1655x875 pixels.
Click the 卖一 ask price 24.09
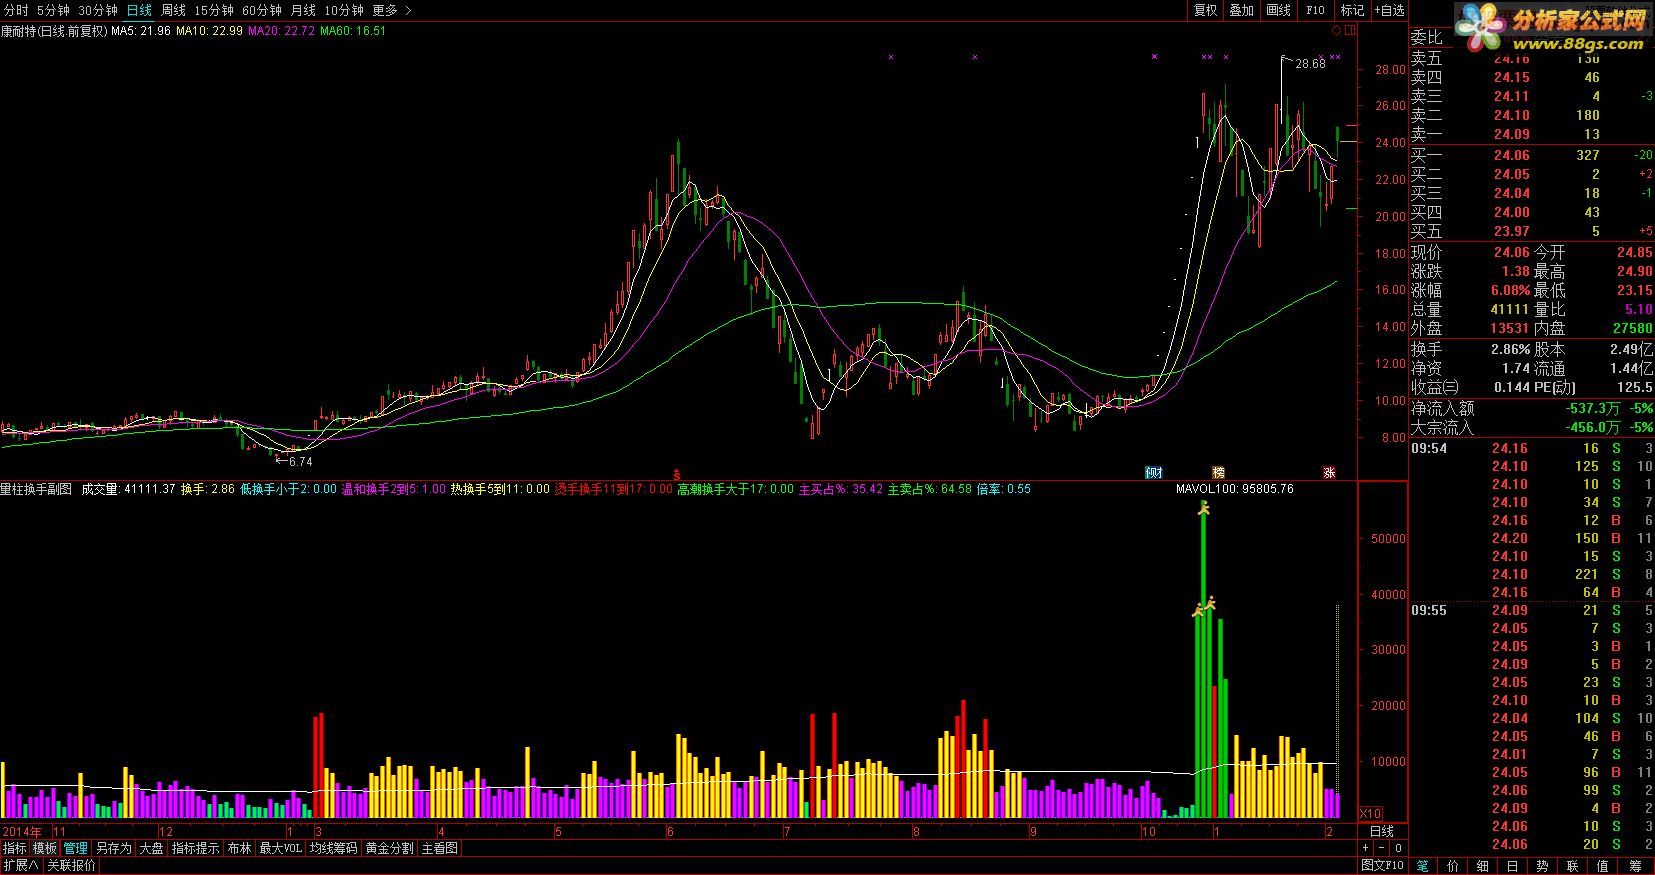tap(1511, 134)
